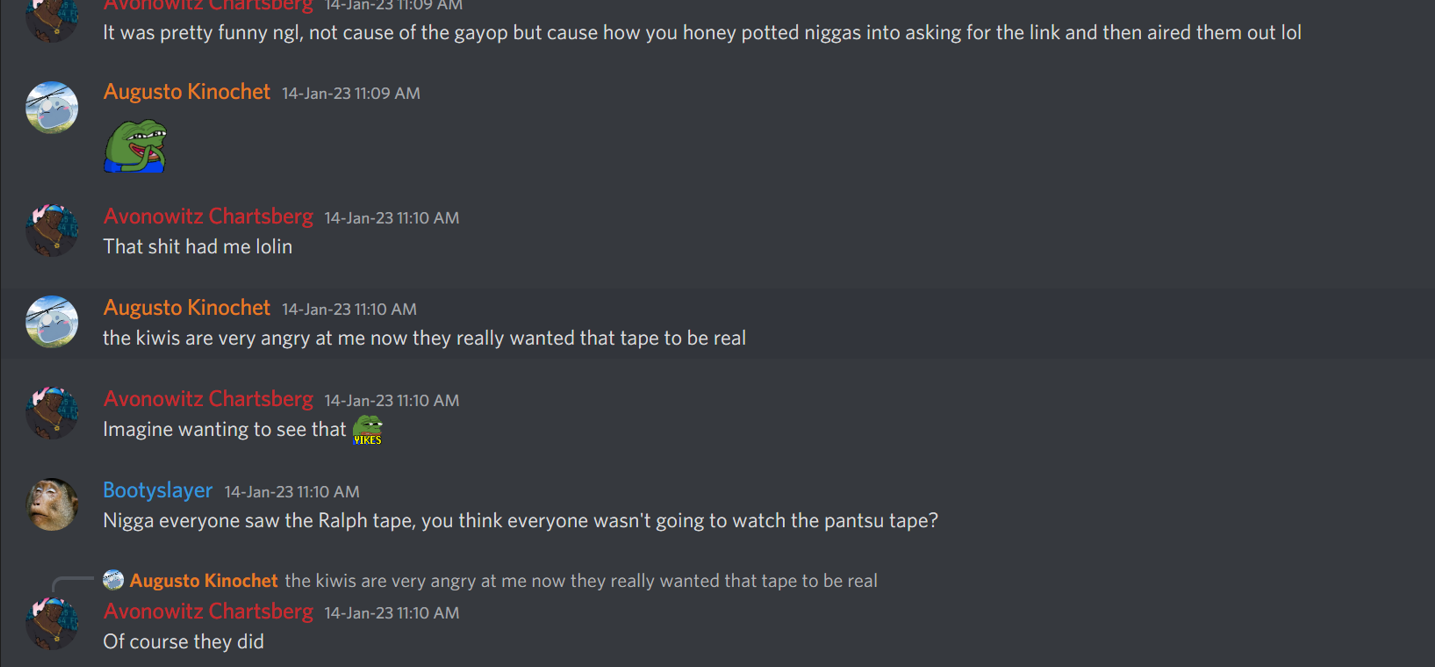
Task: Click Avonowitz Chartsberg's avatar beside 'Of course they did'
Action: coord(52,625)
